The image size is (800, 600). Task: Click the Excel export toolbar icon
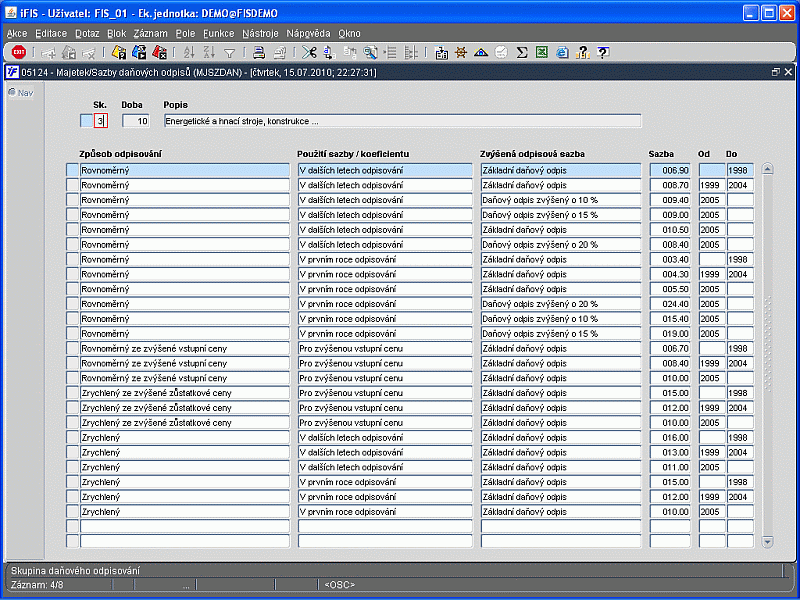(542, 53)
